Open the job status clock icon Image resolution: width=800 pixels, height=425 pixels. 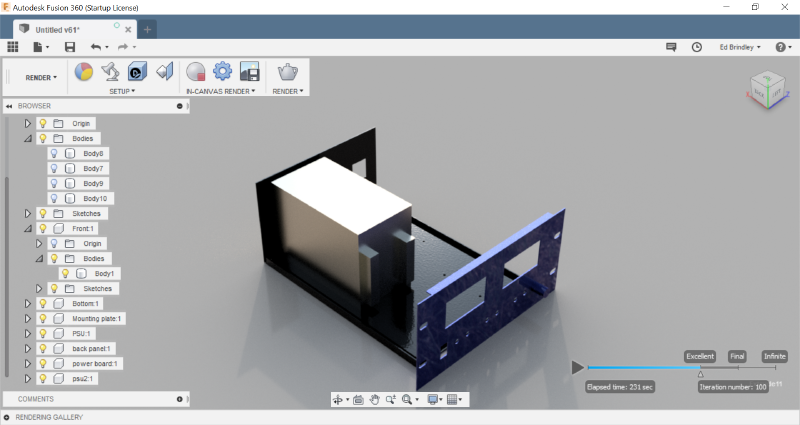[696, 47]
